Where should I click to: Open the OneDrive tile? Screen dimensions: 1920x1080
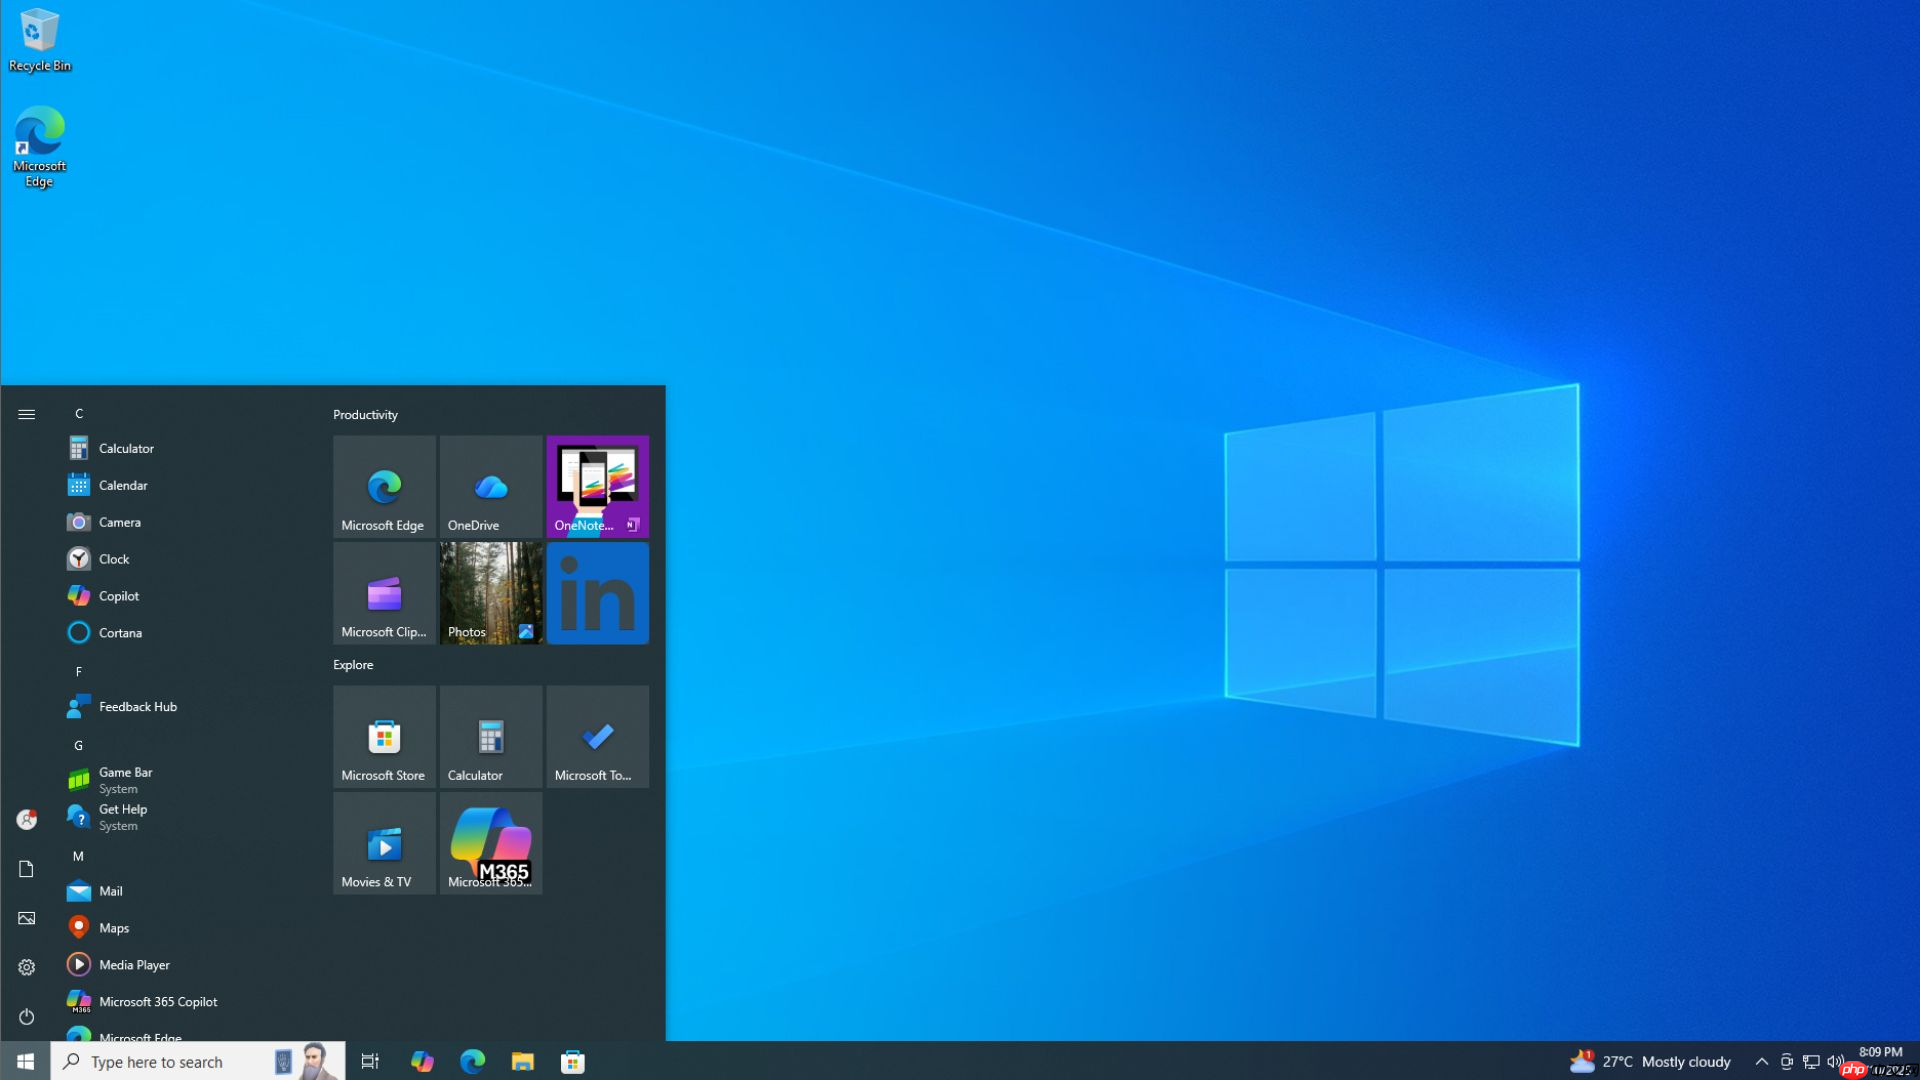(490, 487)
